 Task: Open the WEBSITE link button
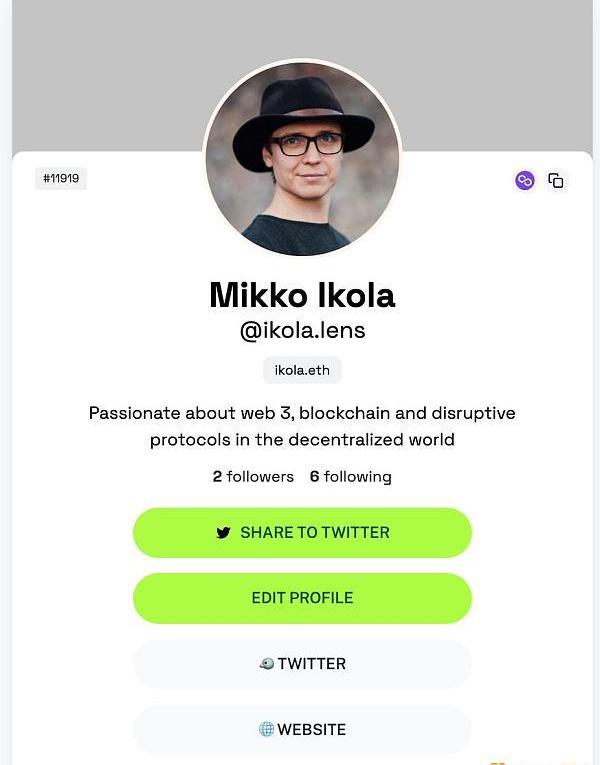tap(302, 729)
